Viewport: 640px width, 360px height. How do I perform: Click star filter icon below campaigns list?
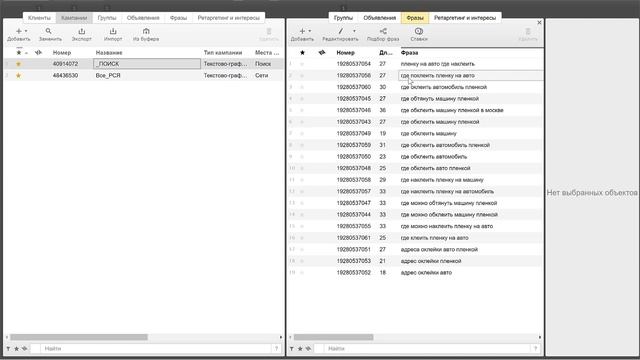point(16,349)
